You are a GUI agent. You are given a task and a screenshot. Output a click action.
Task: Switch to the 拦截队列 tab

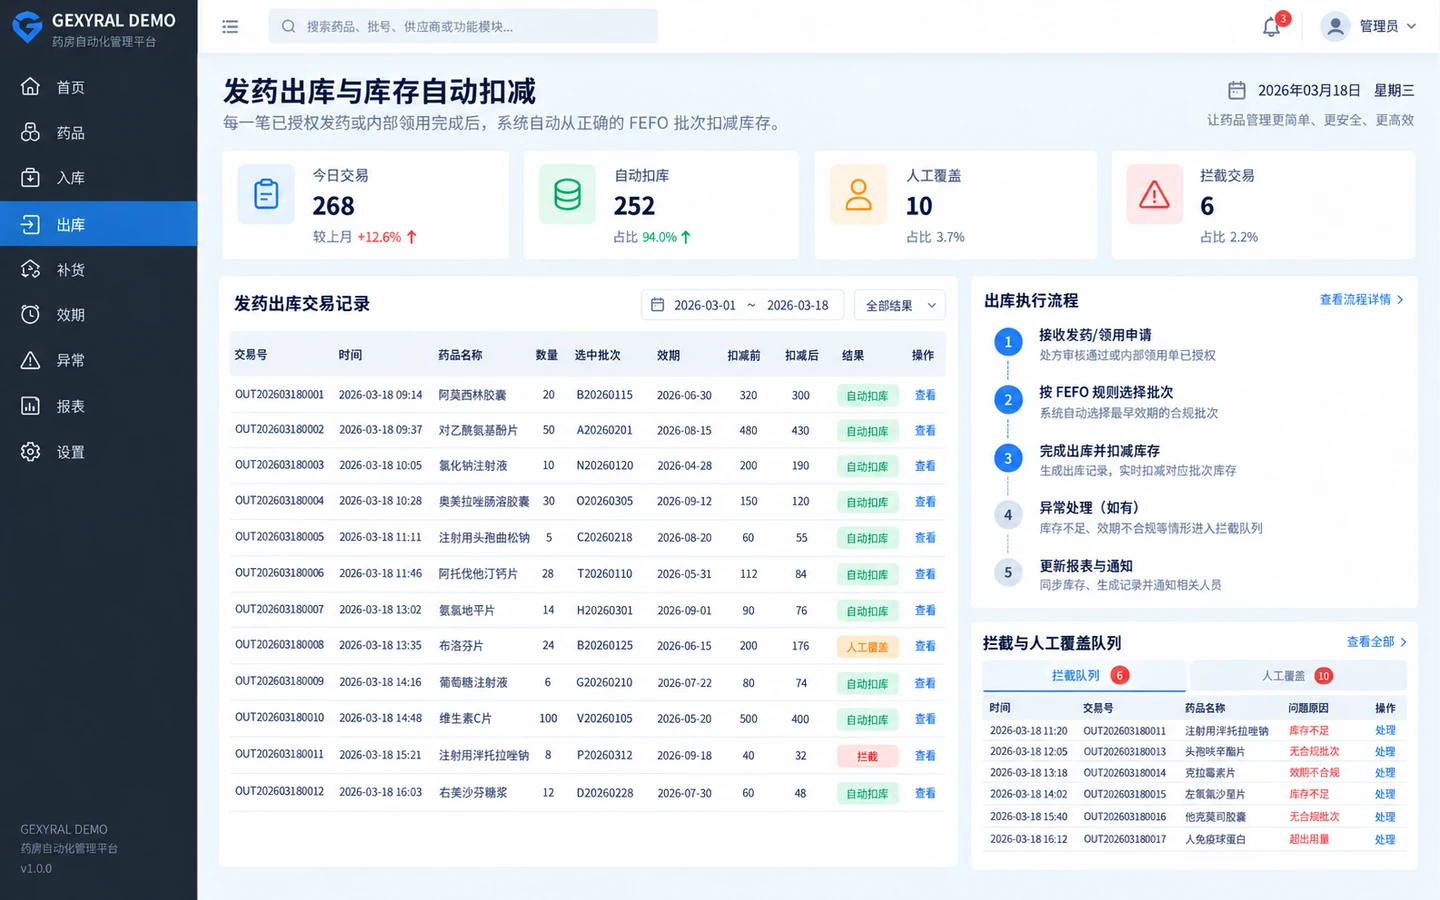[x=1085, y=676]
